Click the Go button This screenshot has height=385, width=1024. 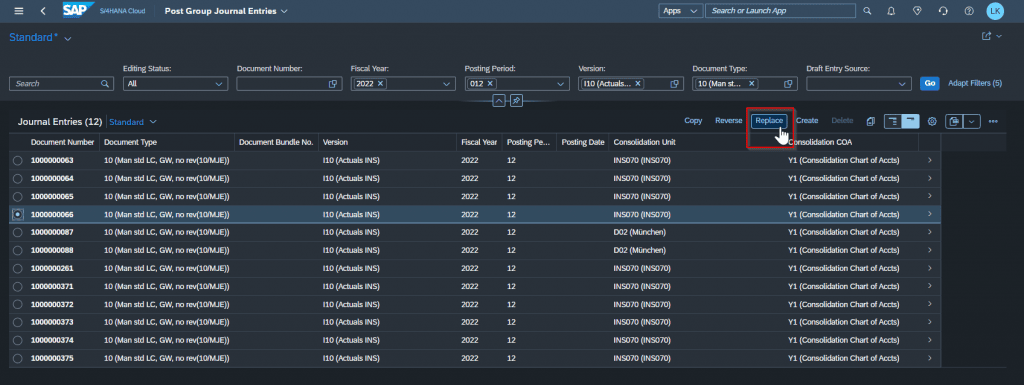coord(929,84)
